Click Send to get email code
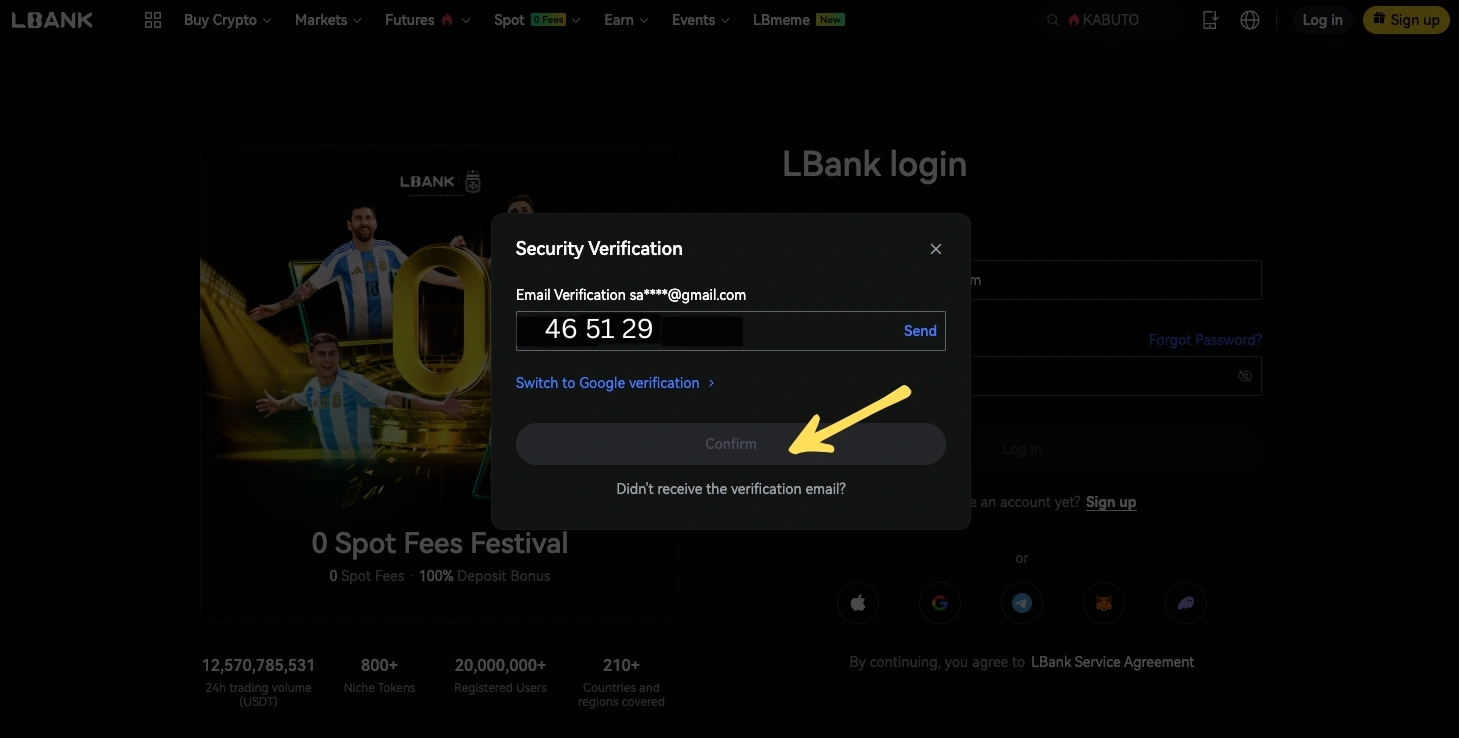1459x738 pixels. tap(920, 331)
